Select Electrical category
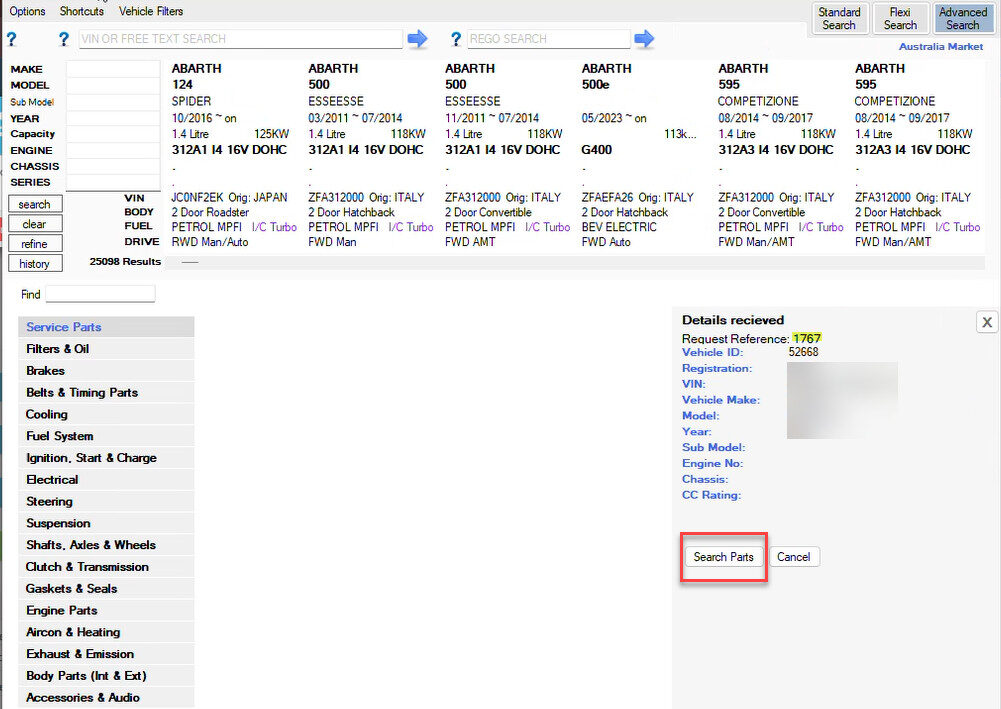The image size is (1001, 709). coord(107,479)
